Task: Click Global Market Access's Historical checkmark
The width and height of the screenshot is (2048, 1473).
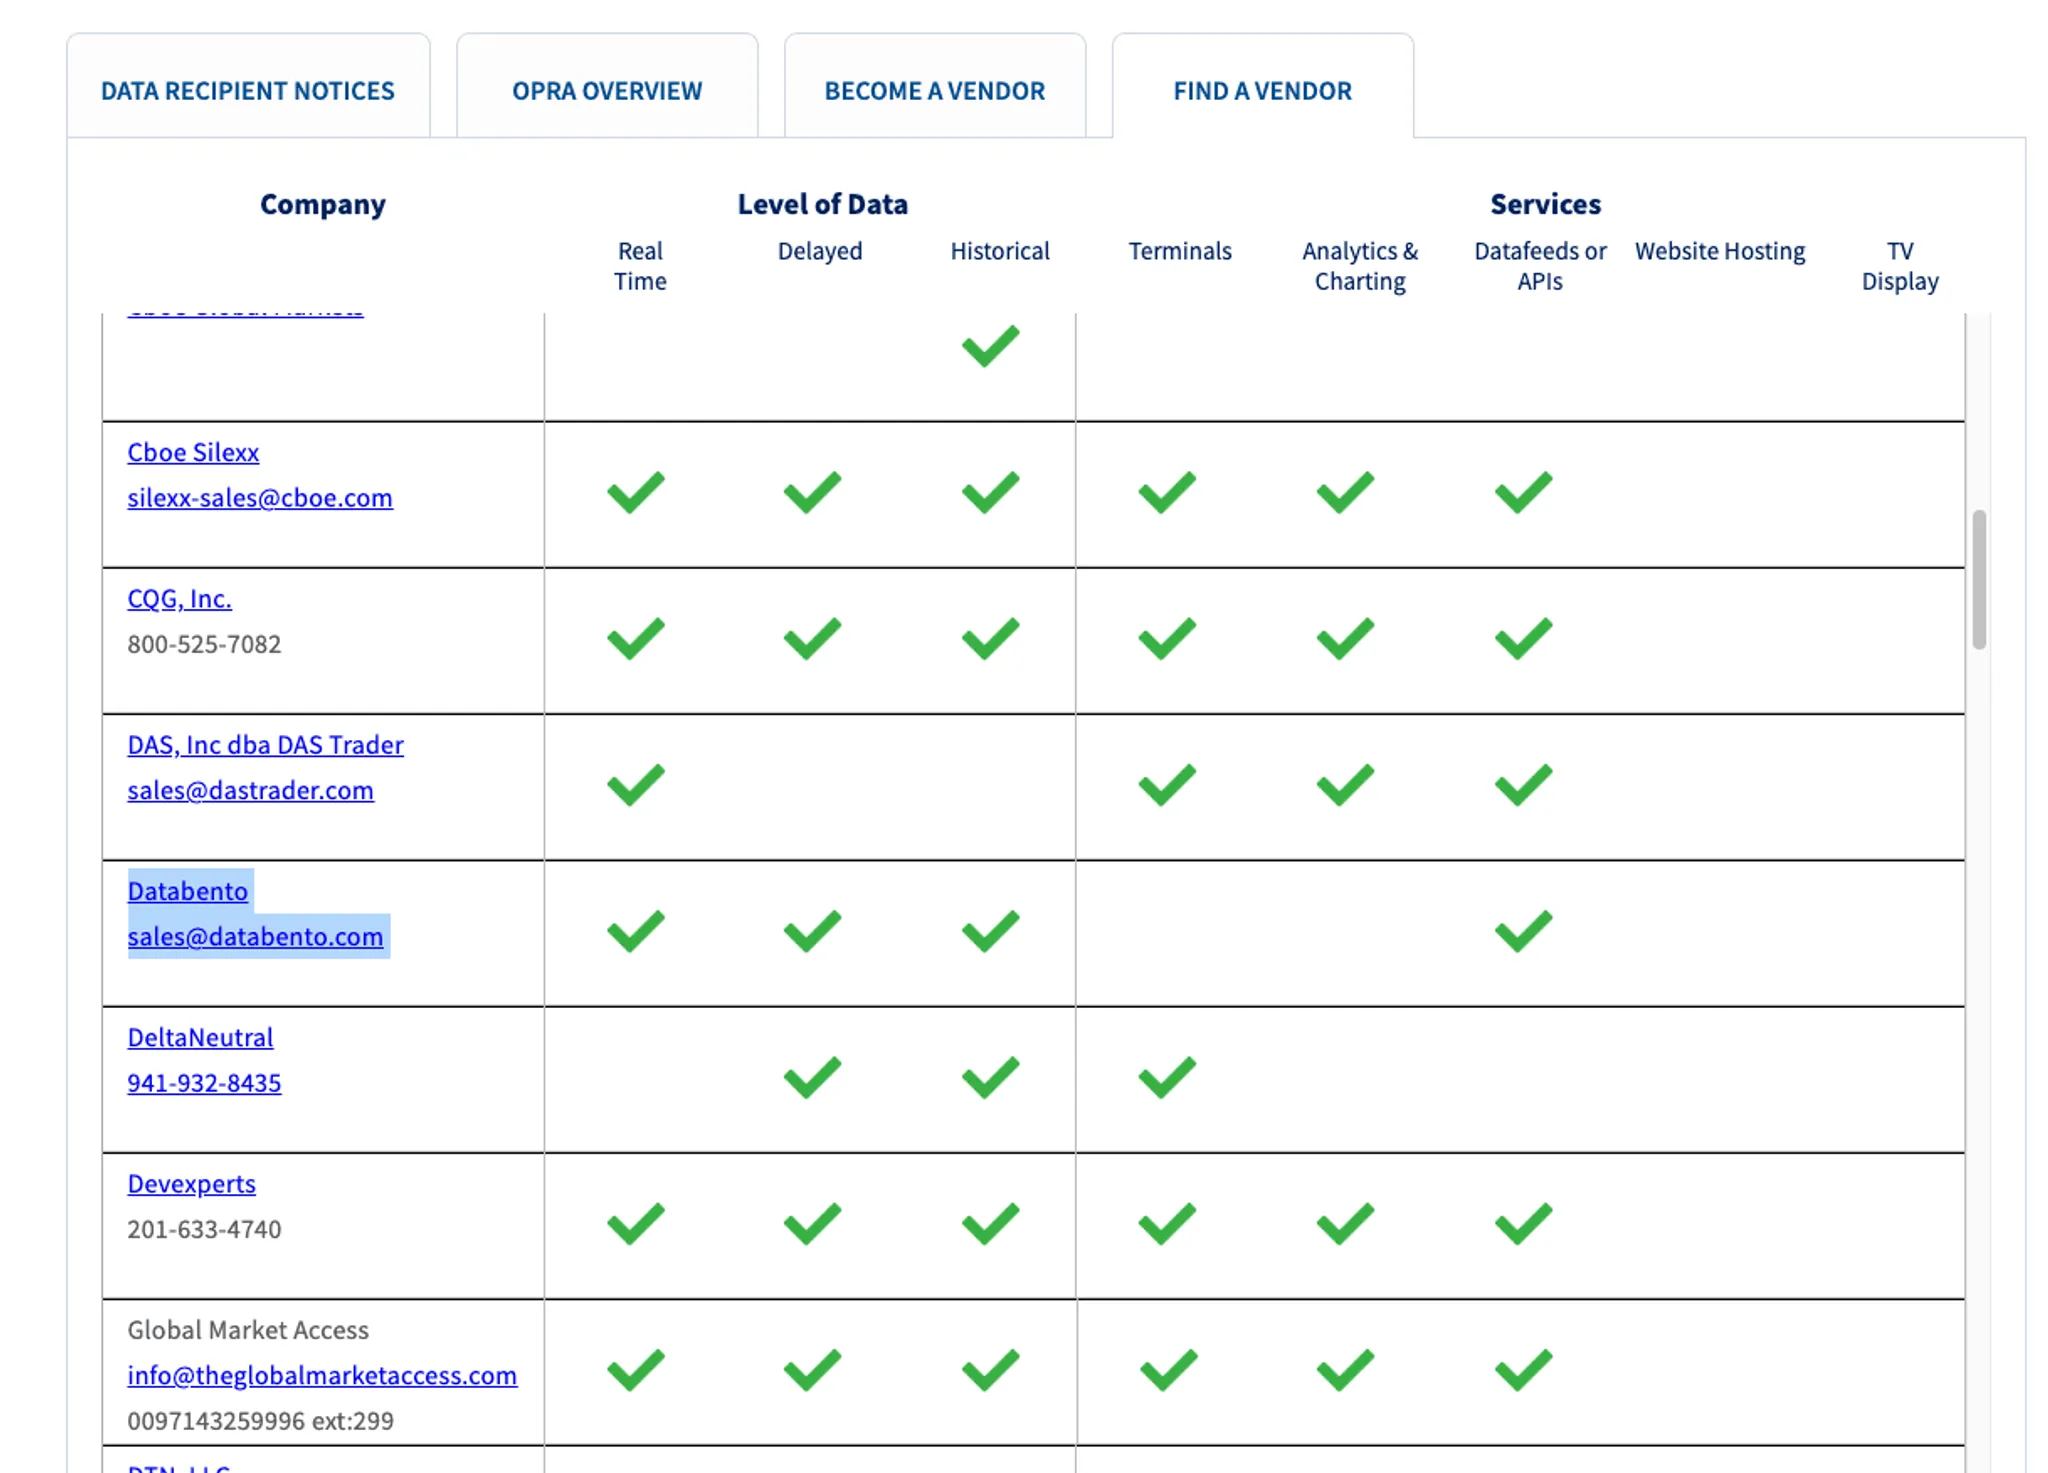Action: (991, 1370)
